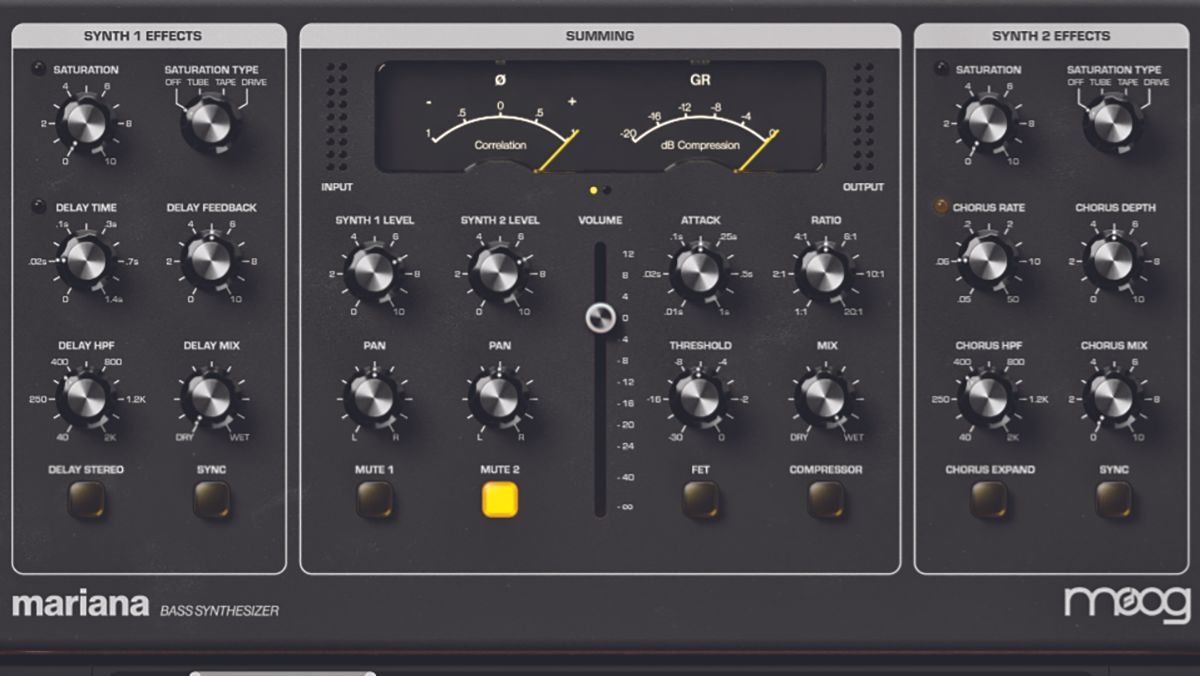Click the SUMMING section header

pyautogui.click(x=600, y=34)
